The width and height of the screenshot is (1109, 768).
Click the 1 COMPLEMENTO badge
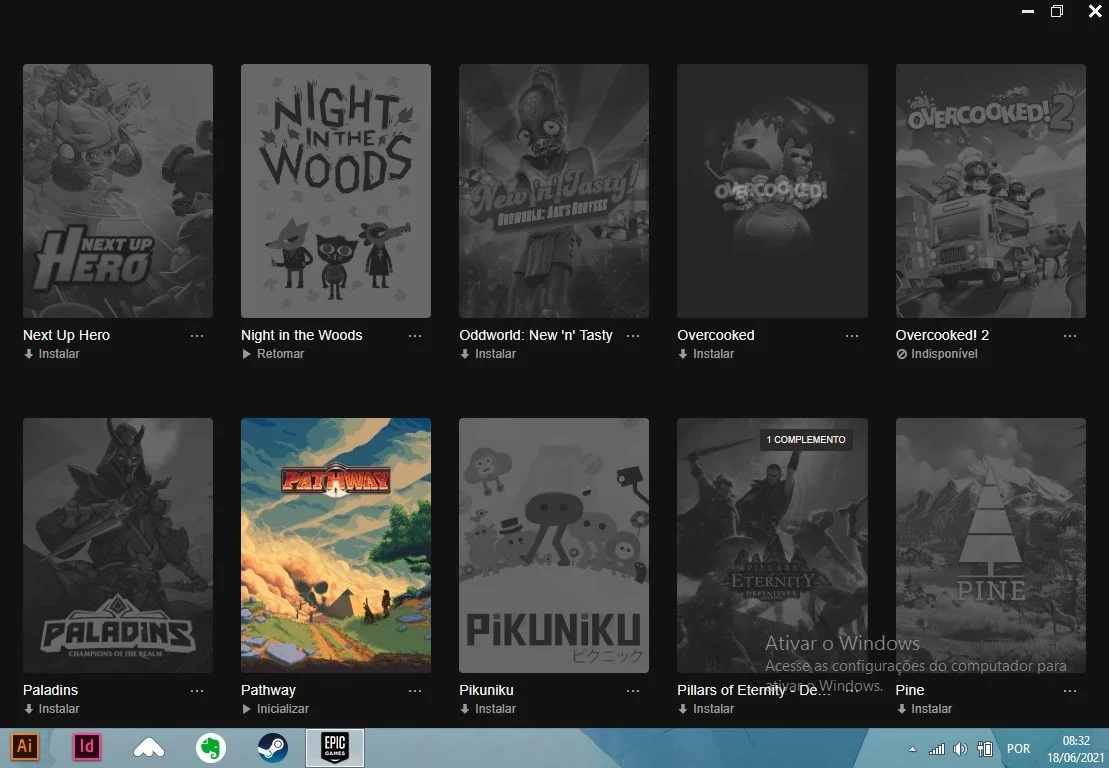coord(806,440)
